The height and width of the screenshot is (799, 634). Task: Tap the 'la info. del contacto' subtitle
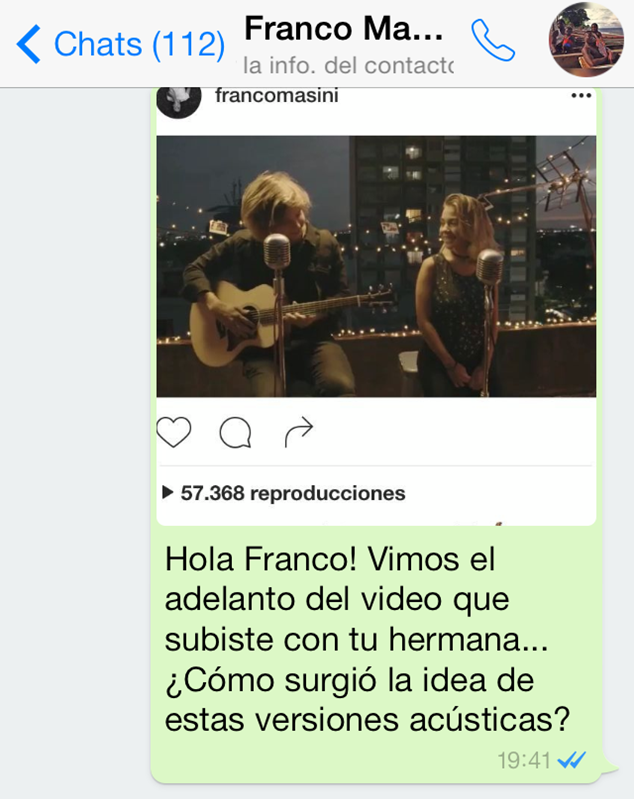point(348,66)
